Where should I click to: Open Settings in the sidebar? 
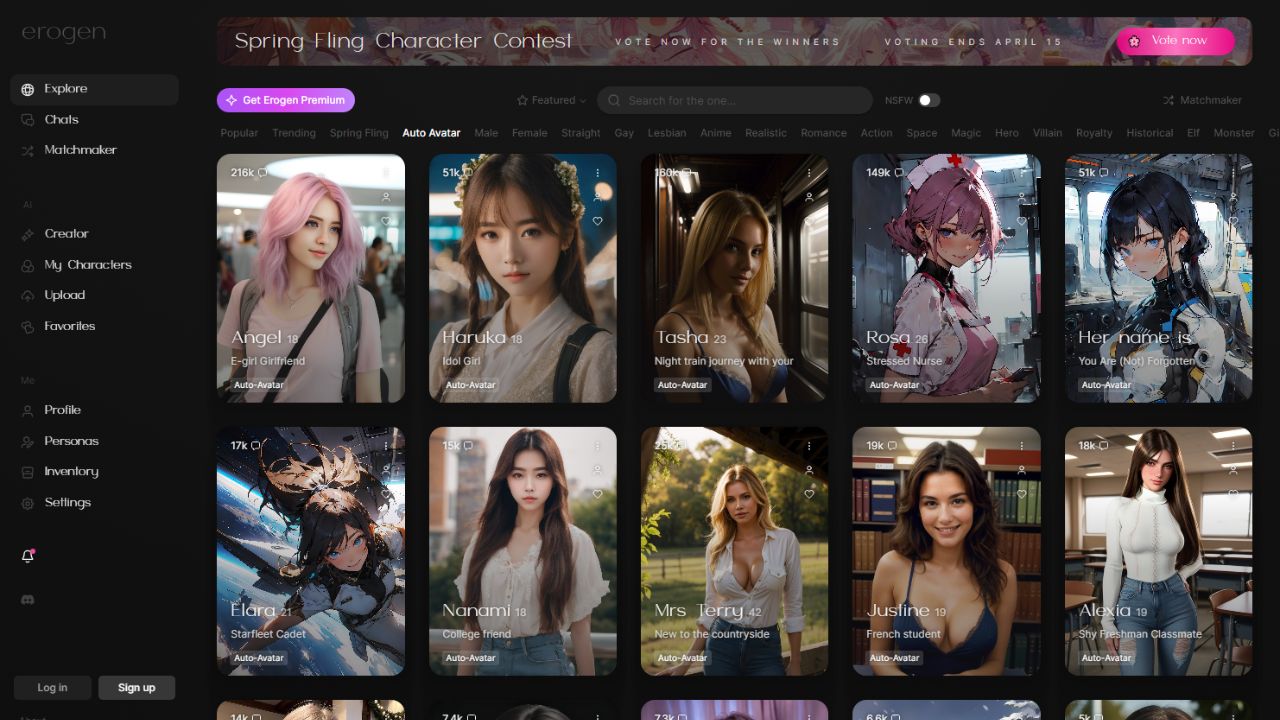67,502
